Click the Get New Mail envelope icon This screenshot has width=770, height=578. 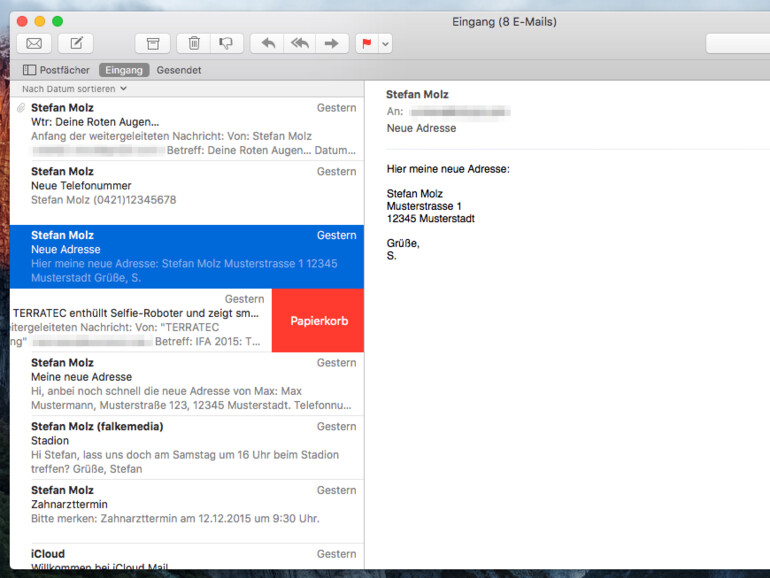[x=34, y=43]
